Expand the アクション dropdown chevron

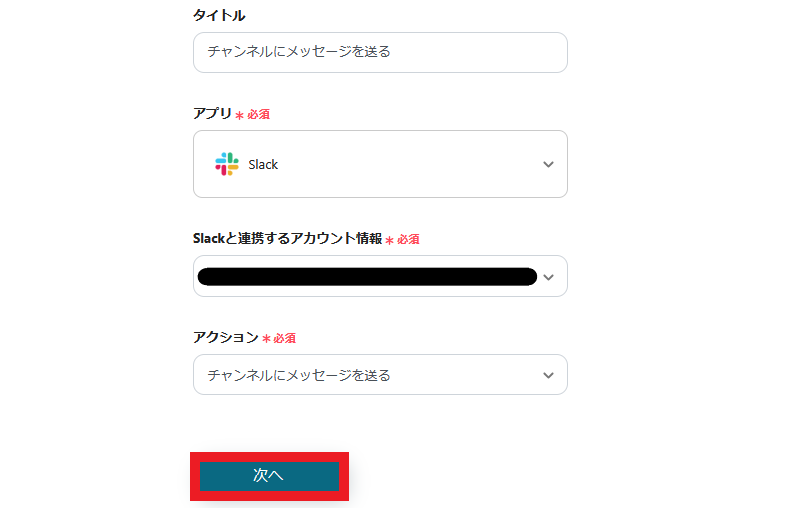(548, 375)
